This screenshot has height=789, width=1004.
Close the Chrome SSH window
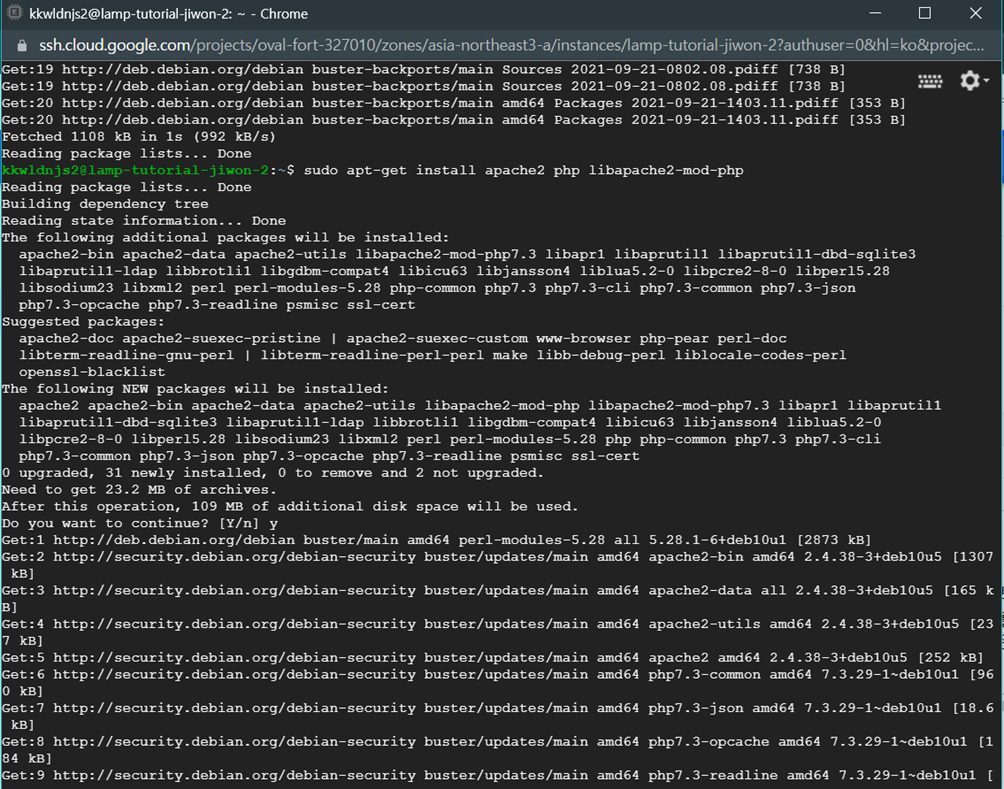point(975,13)
